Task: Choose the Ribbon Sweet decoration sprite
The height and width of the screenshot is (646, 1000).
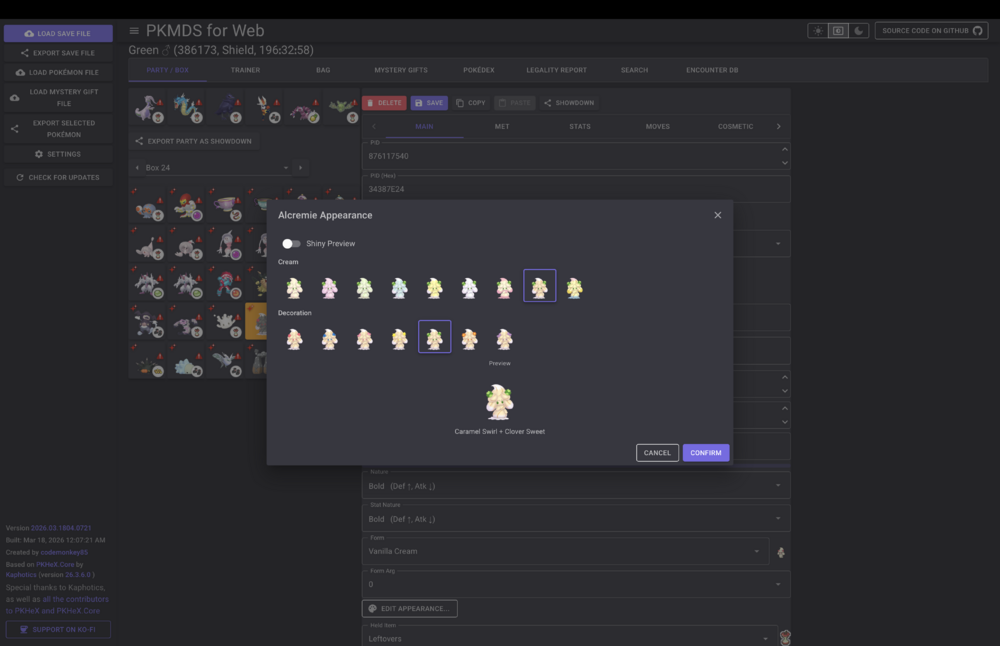Action: point(504,338)
